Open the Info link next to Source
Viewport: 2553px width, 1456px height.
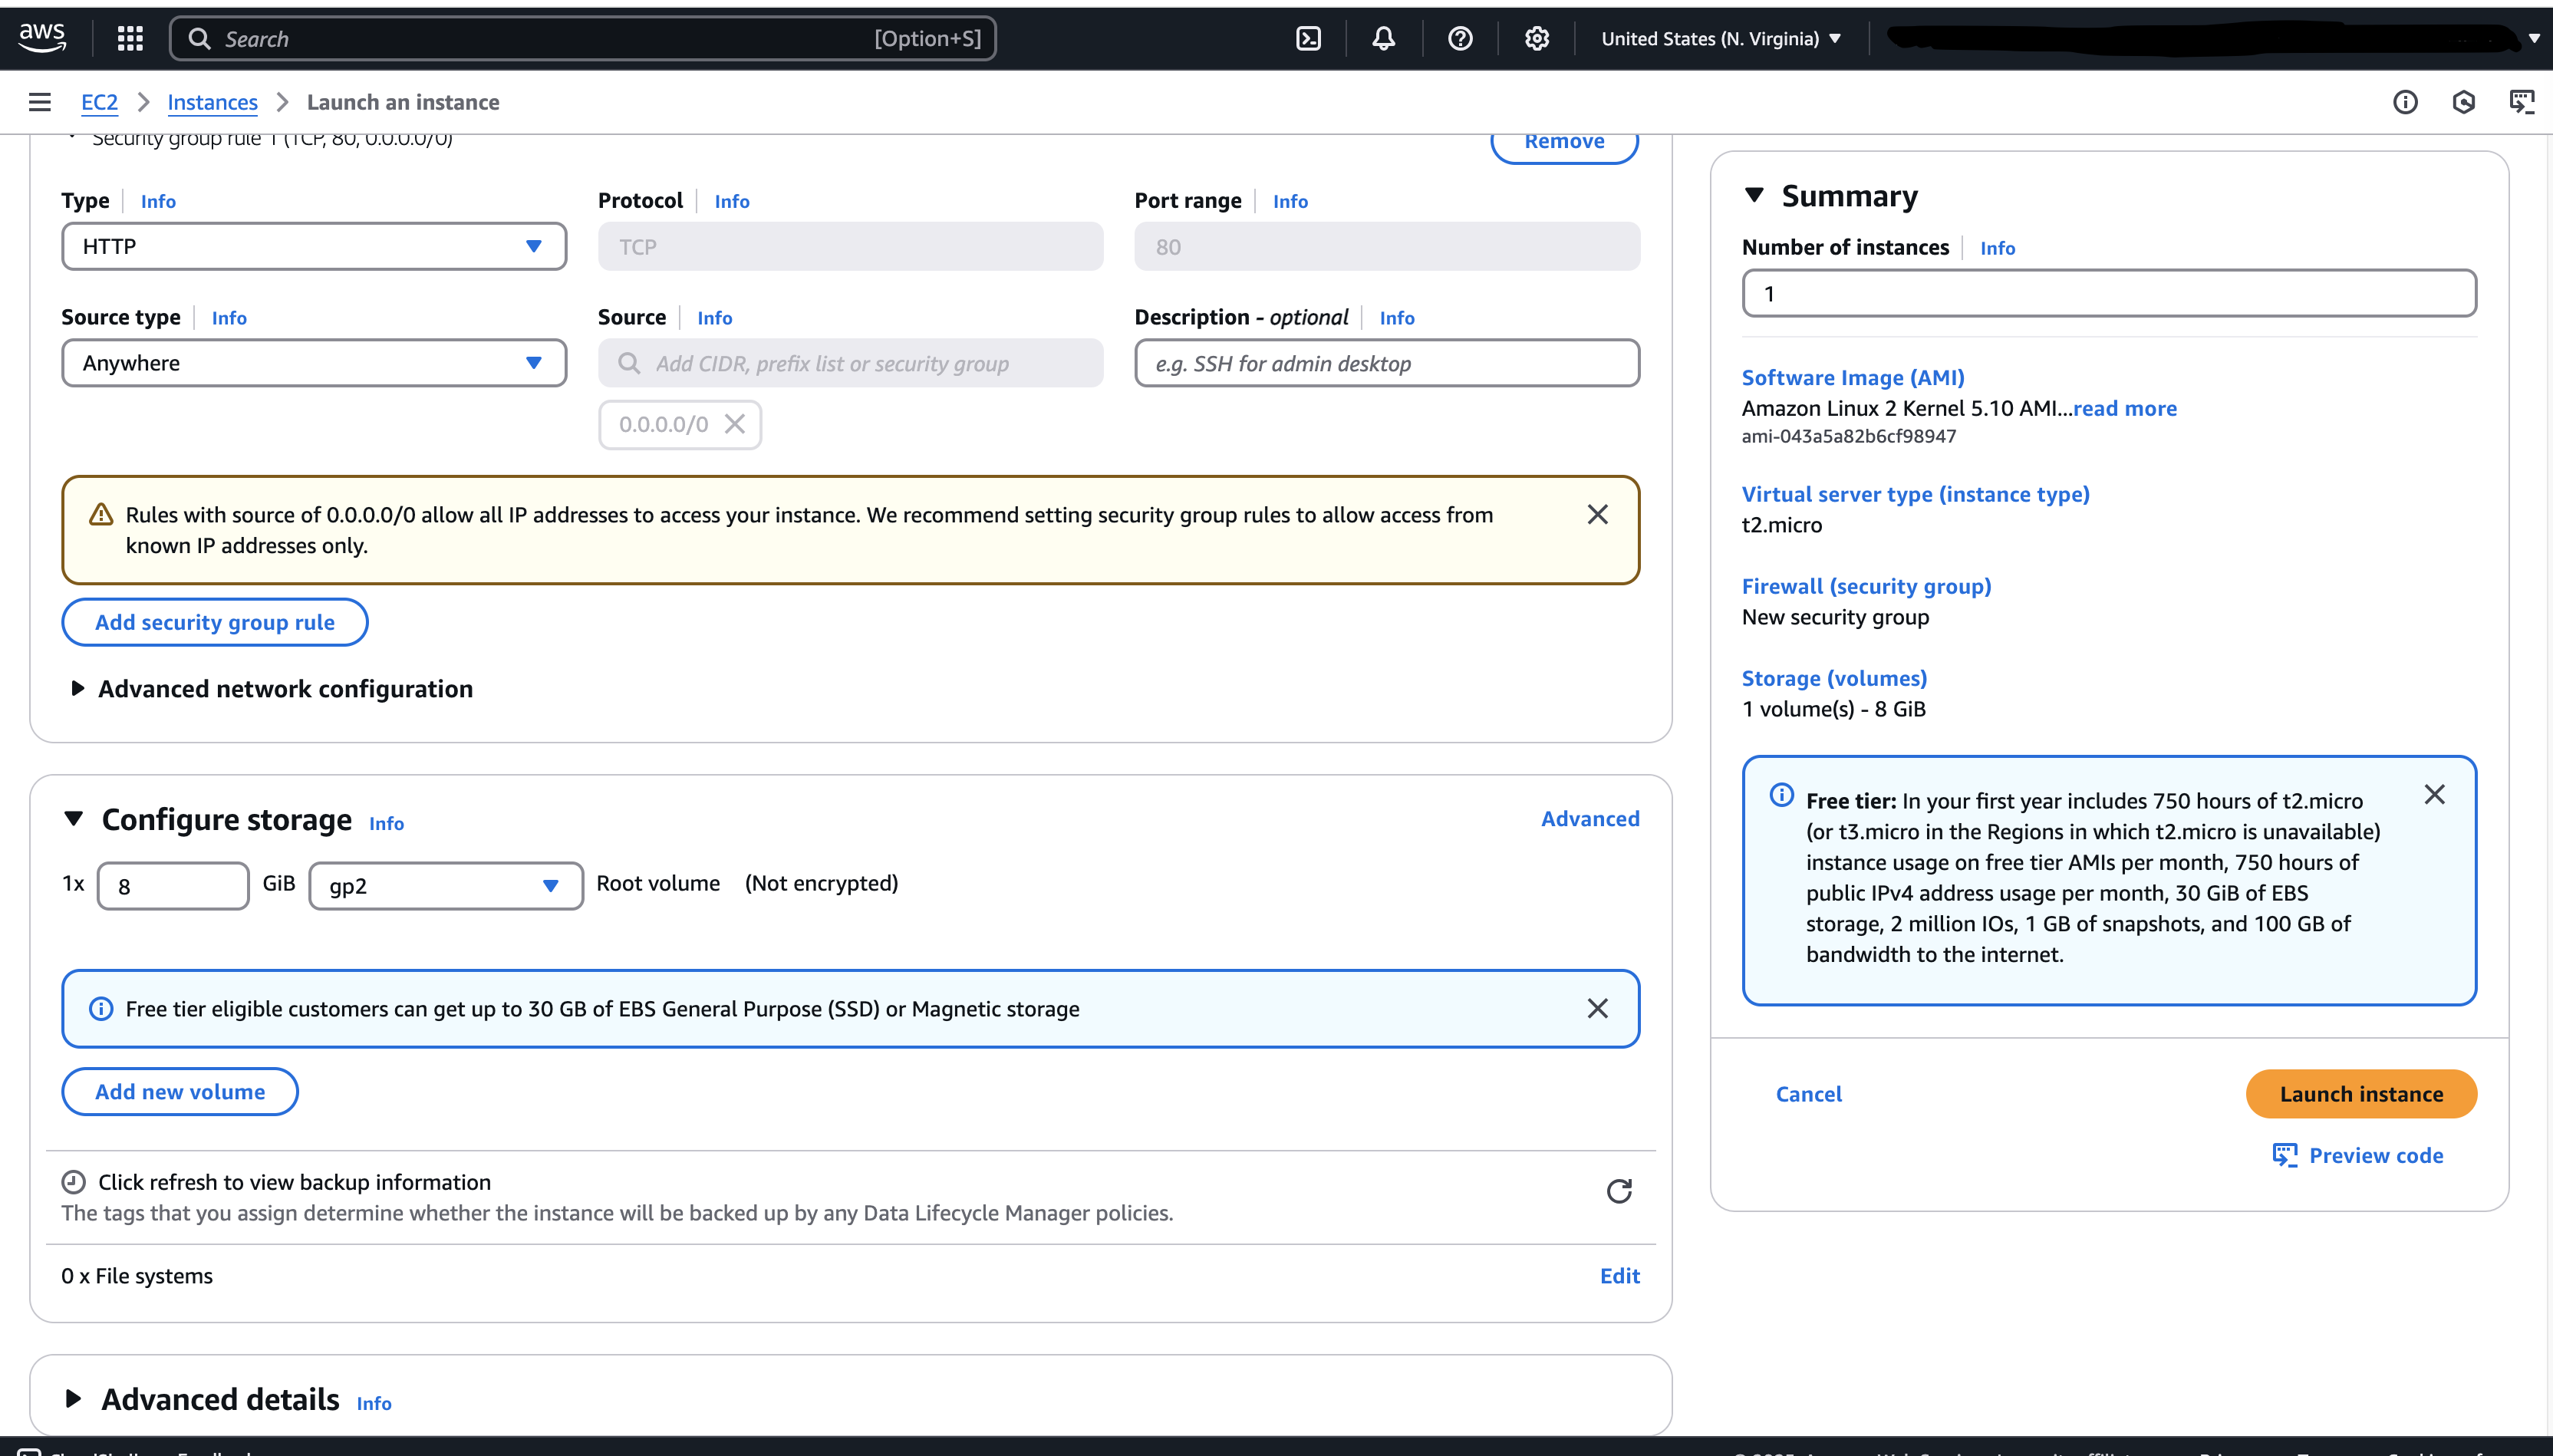point(715,318)
